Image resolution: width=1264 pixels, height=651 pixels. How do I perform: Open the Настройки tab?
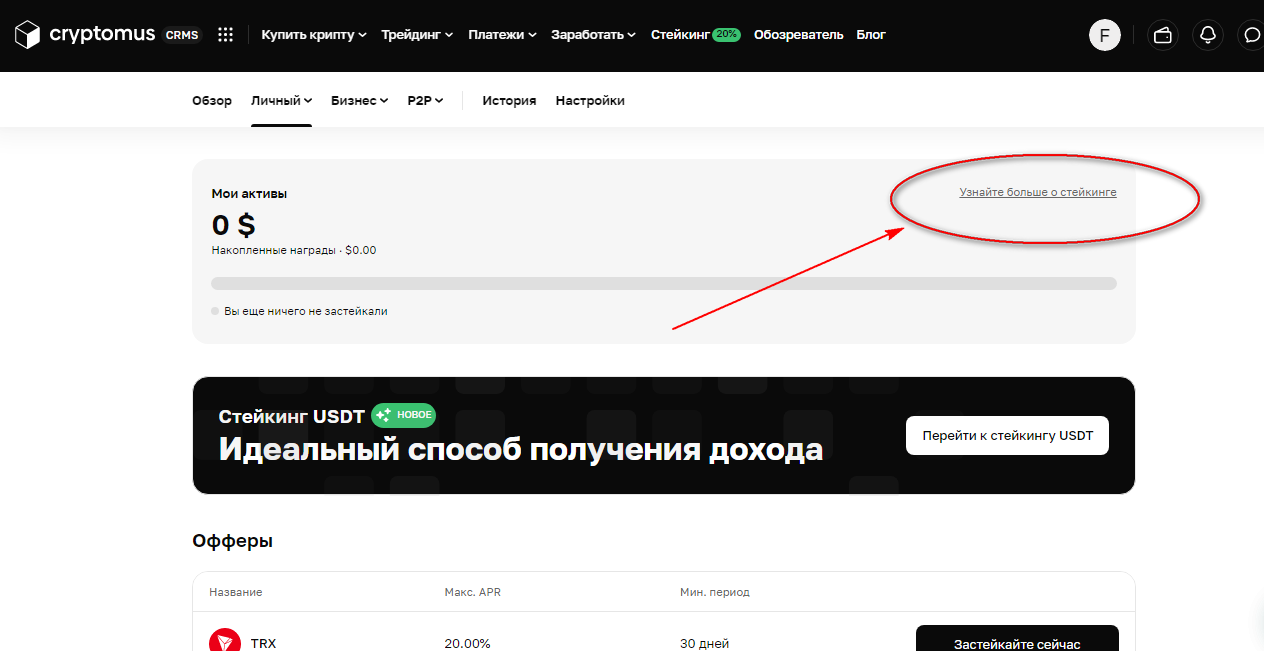point(590,101)
